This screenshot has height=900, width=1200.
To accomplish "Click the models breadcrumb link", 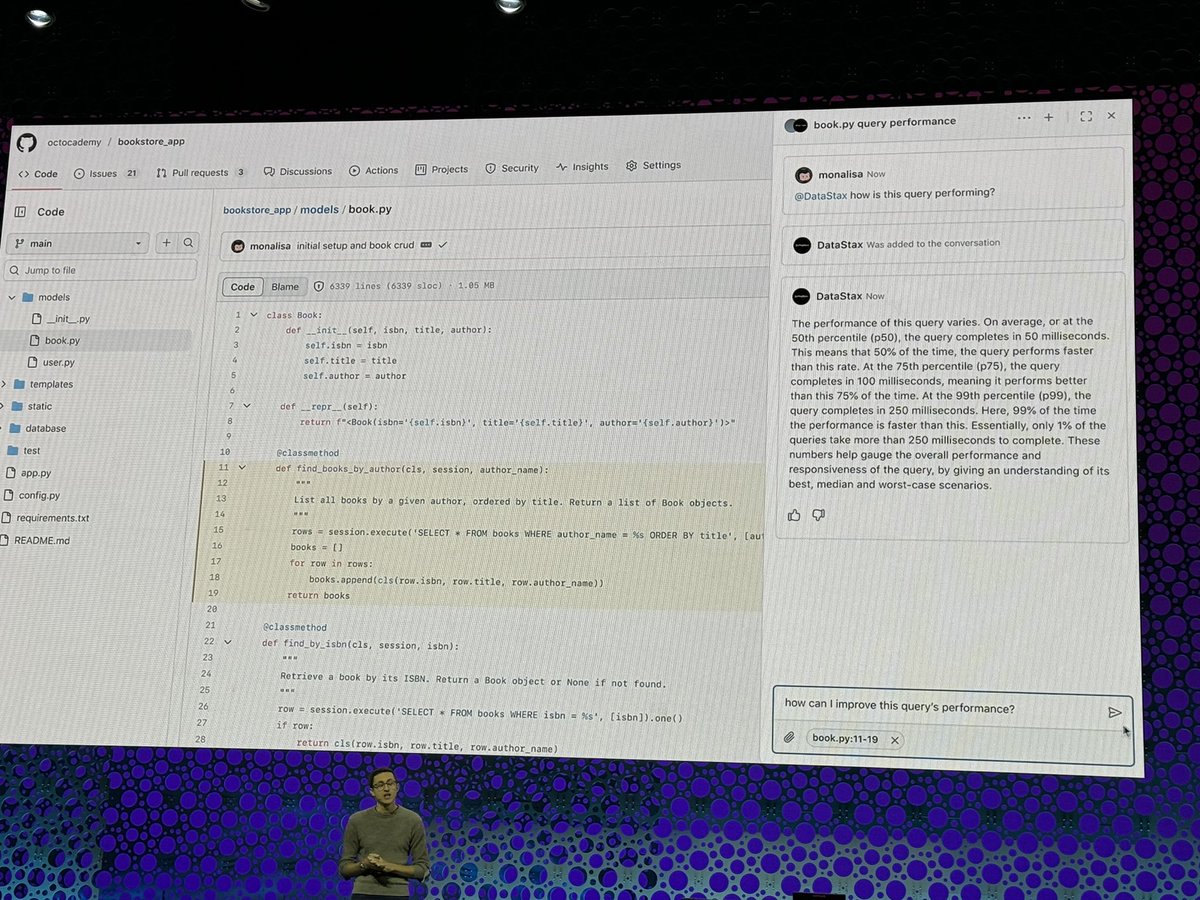I will point(320,209).
